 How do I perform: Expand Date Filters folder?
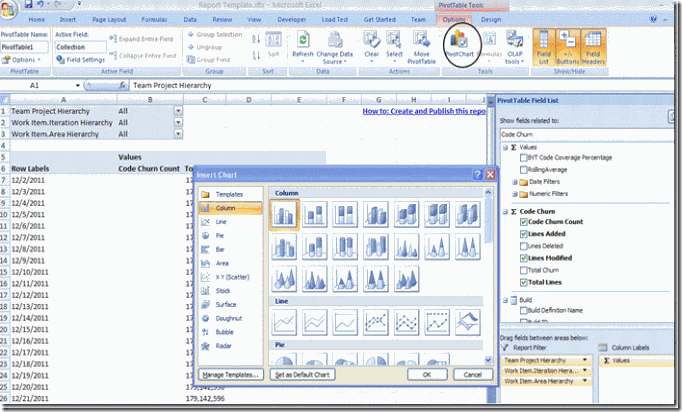click(515, 182)
